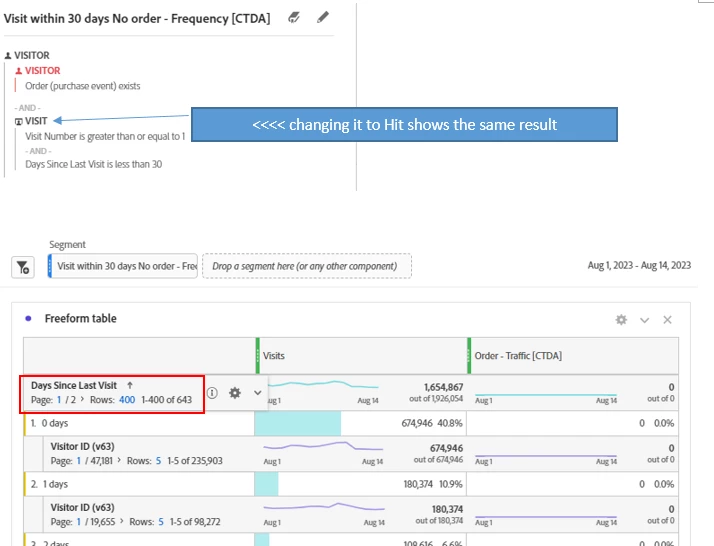
Task: Change rows 5 in Visitor ID under 1 days
Action: [x=161, y=522]
